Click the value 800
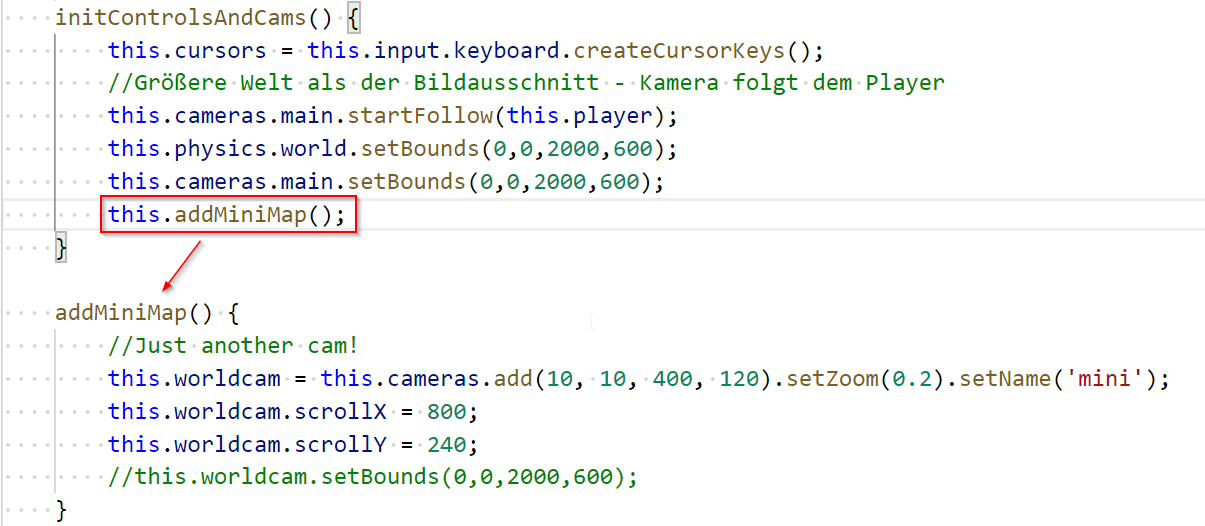This screenshot has height=526, width=1205. 446,412
